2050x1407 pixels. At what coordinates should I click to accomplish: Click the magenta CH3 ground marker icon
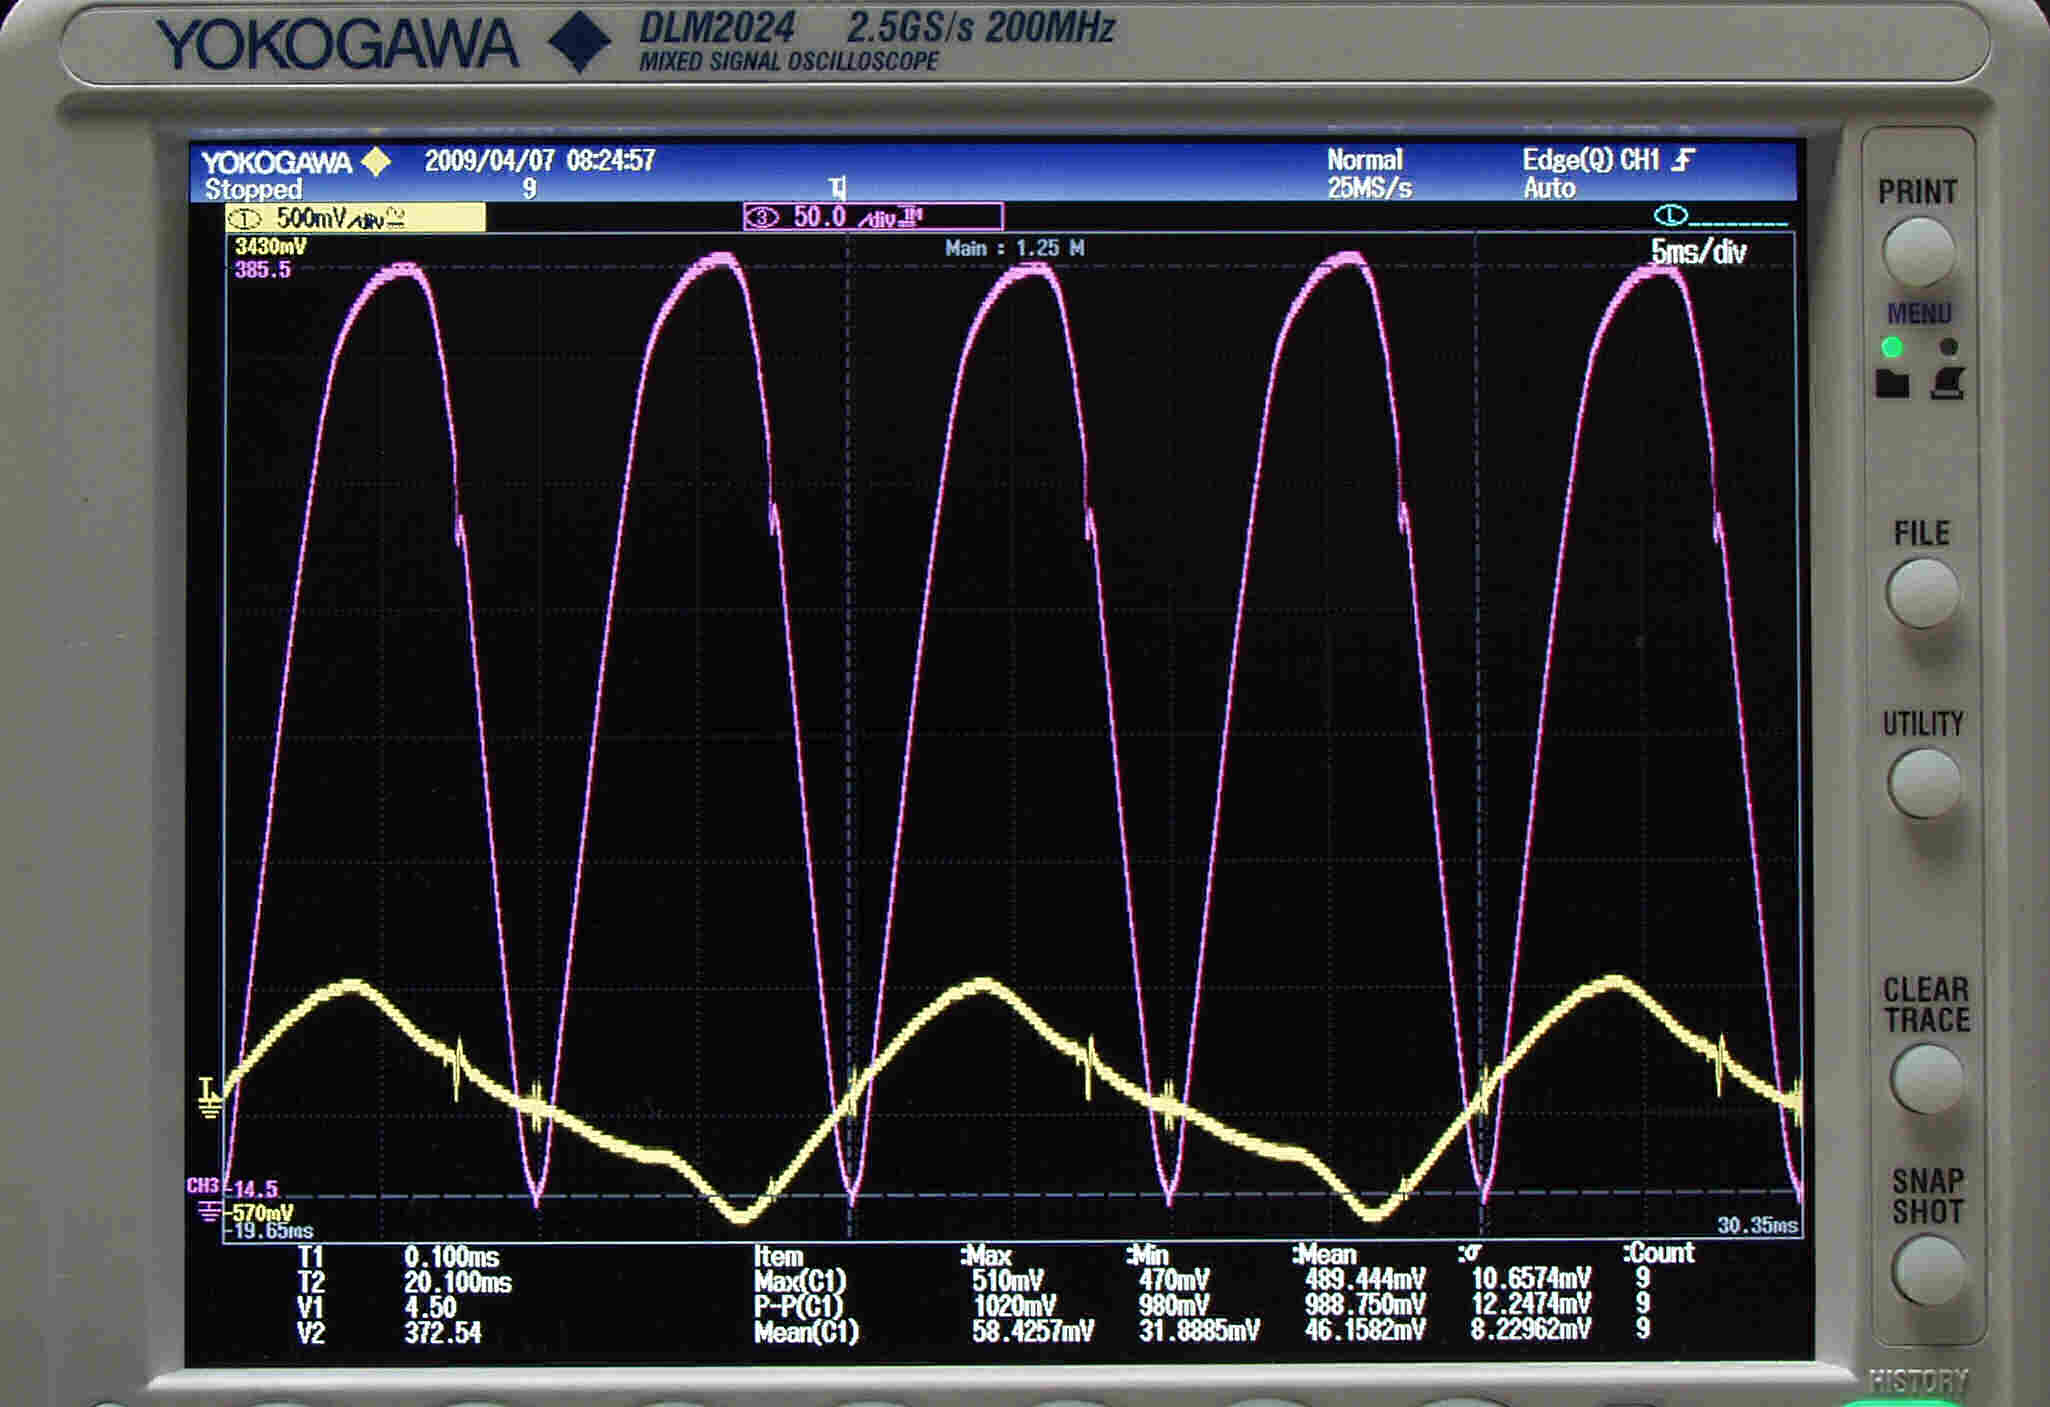coord(209,1211)
